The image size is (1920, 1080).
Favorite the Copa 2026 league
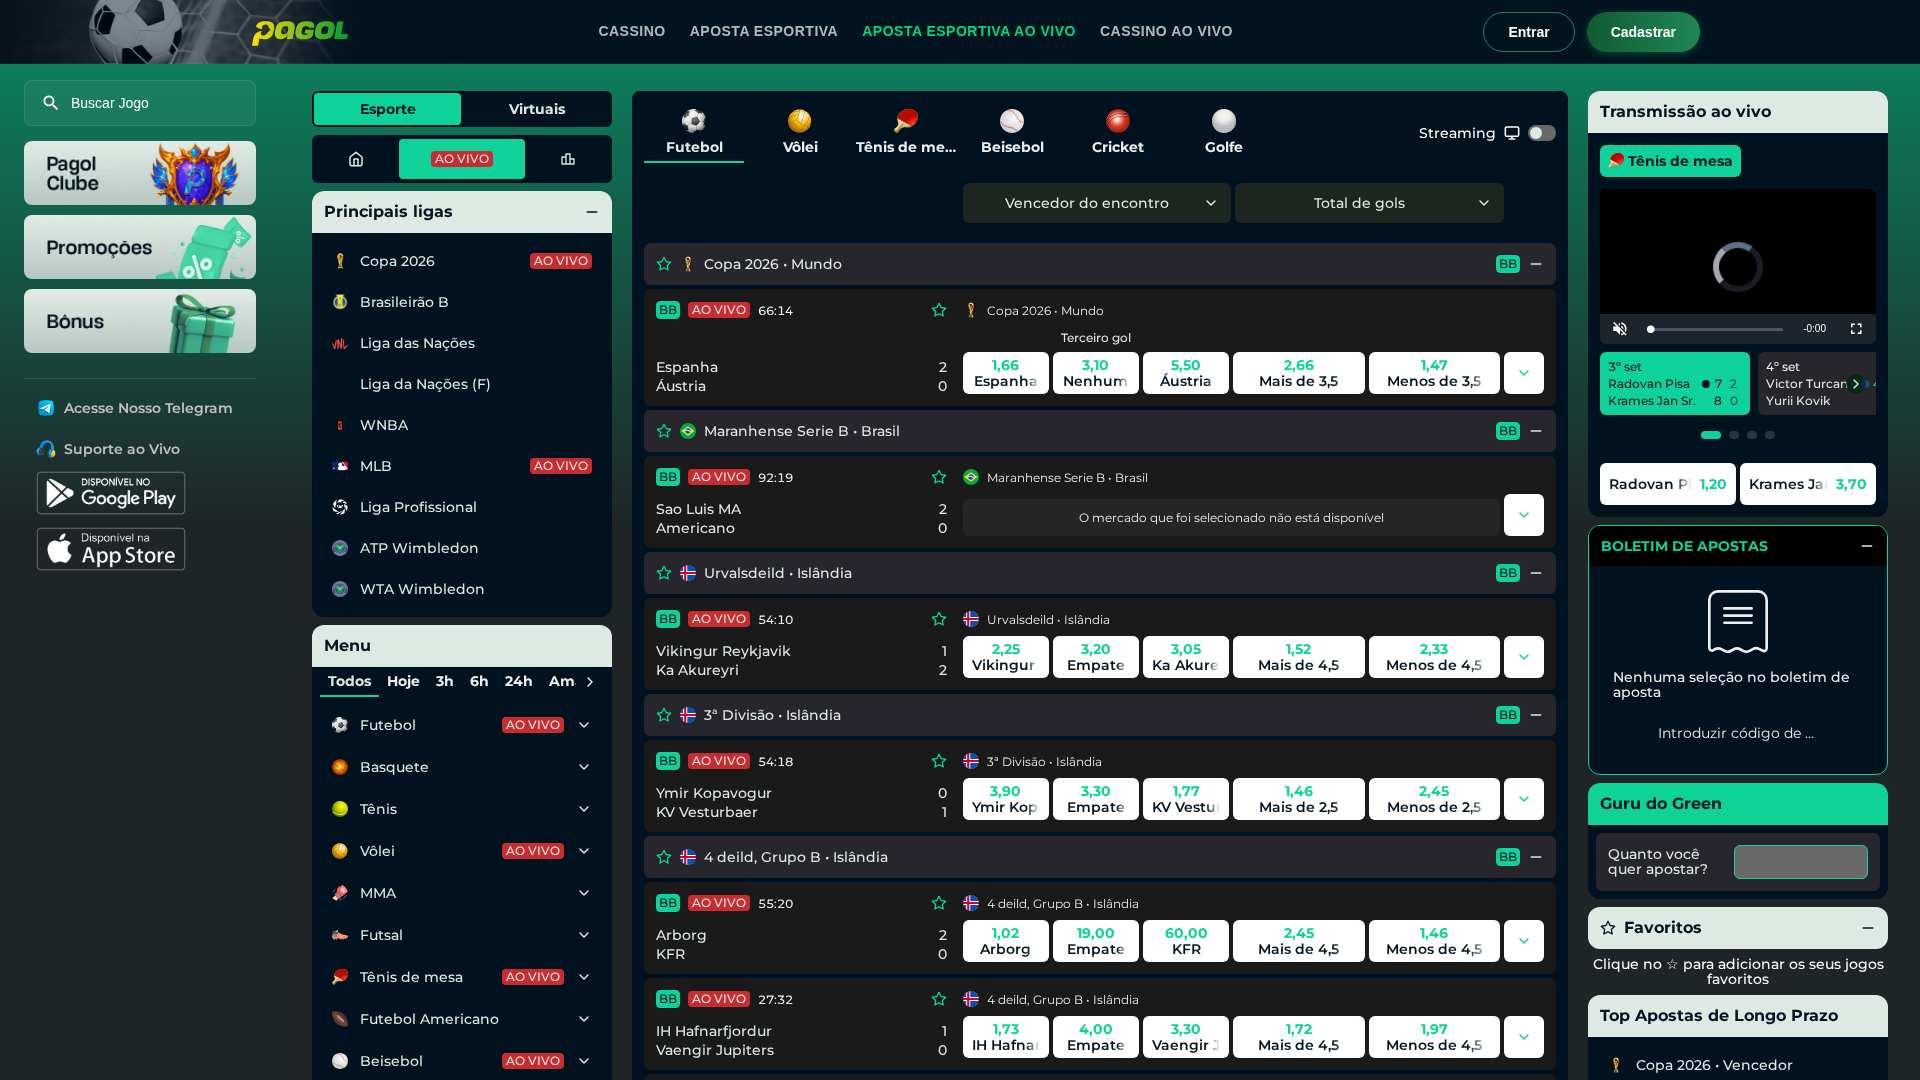664,264
